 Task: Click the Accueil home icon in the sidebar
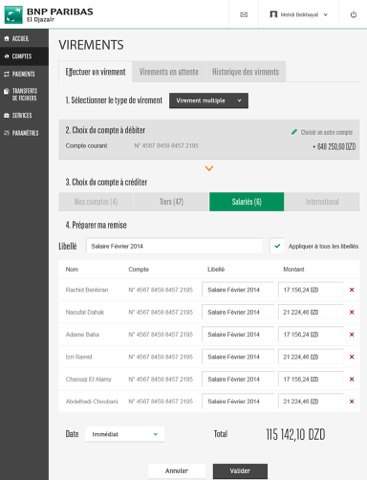point(6,38)
